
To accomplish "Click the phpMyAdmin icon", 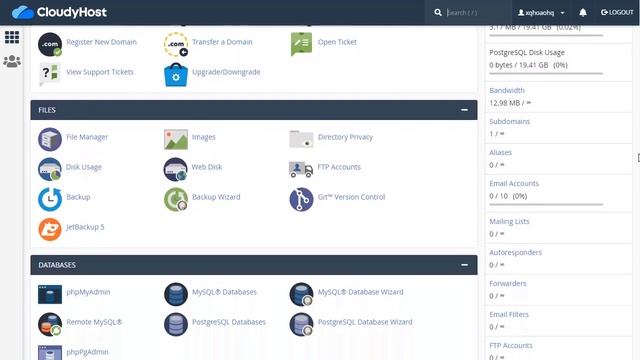I will [50, 294].
